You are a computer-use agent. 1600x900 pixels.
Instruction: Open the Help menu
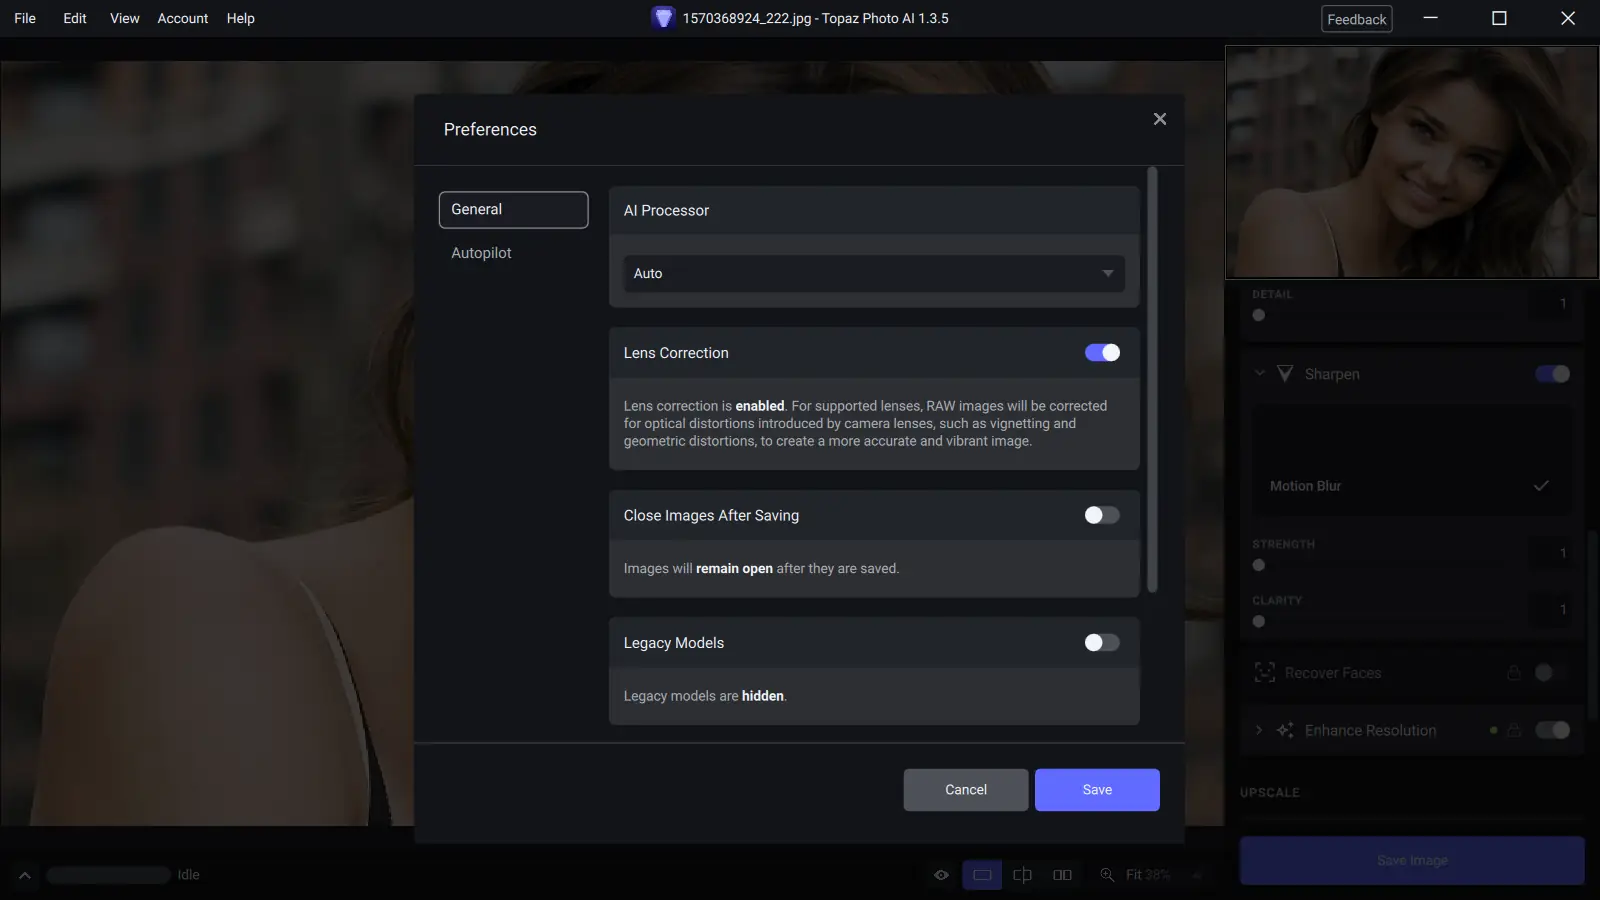click(x=241, y=18)
